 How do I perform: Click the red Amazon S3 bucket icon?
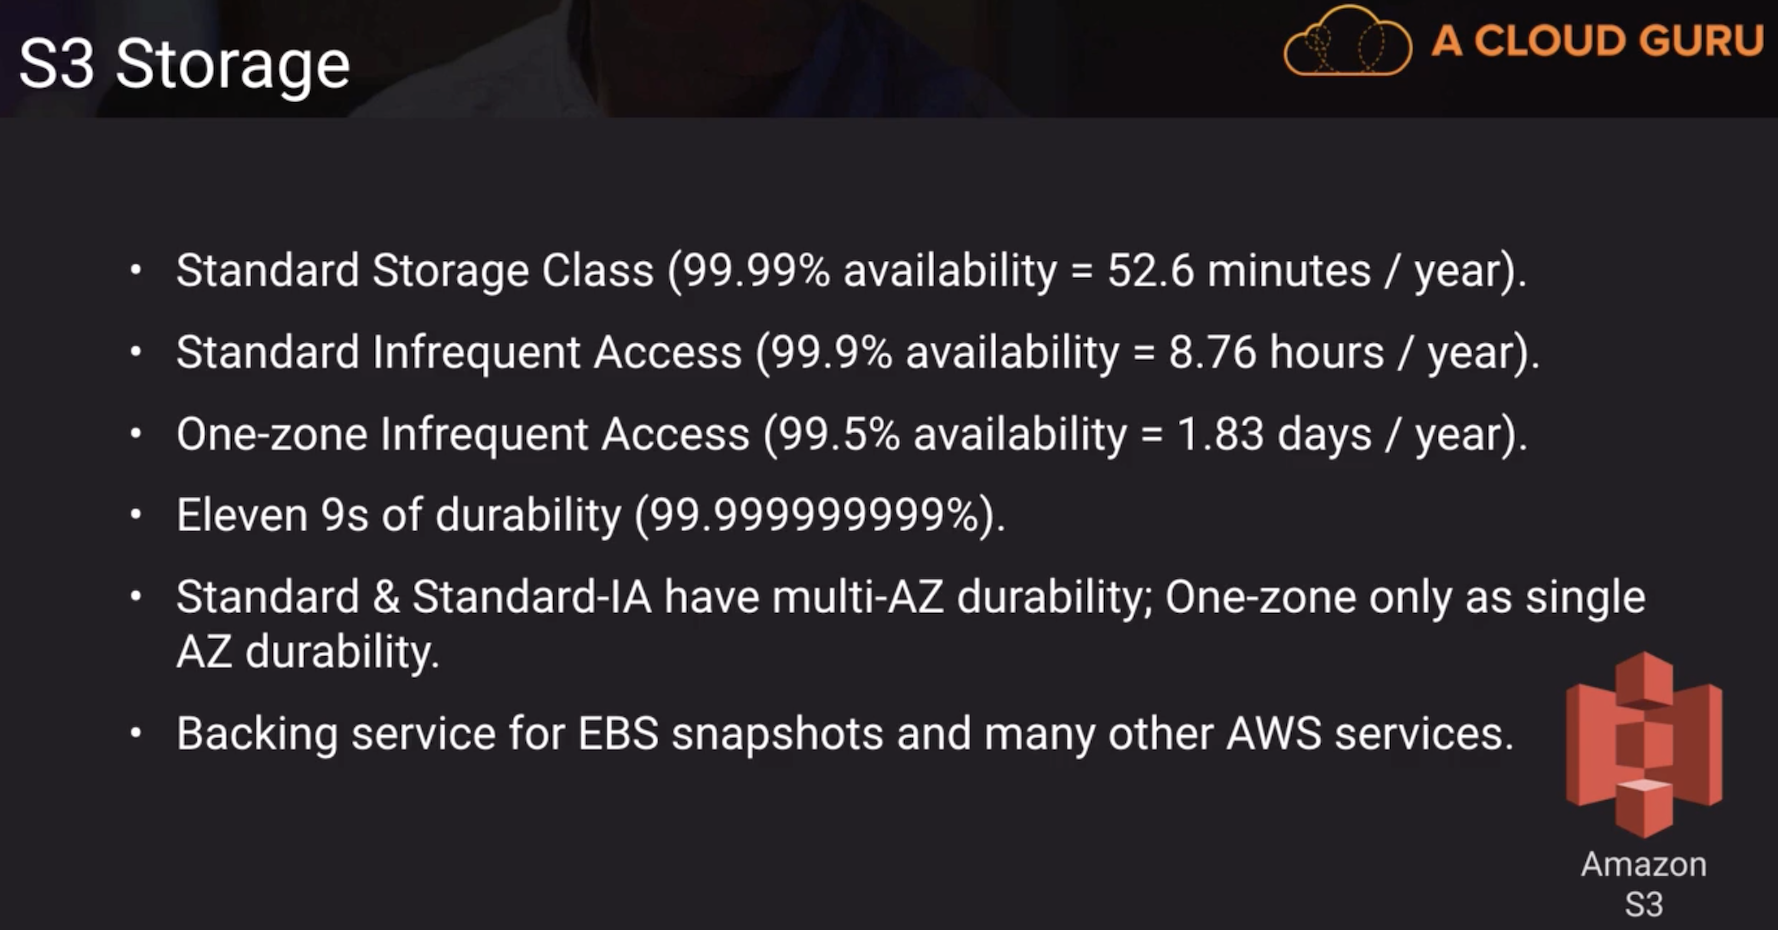click(1643, 742)
